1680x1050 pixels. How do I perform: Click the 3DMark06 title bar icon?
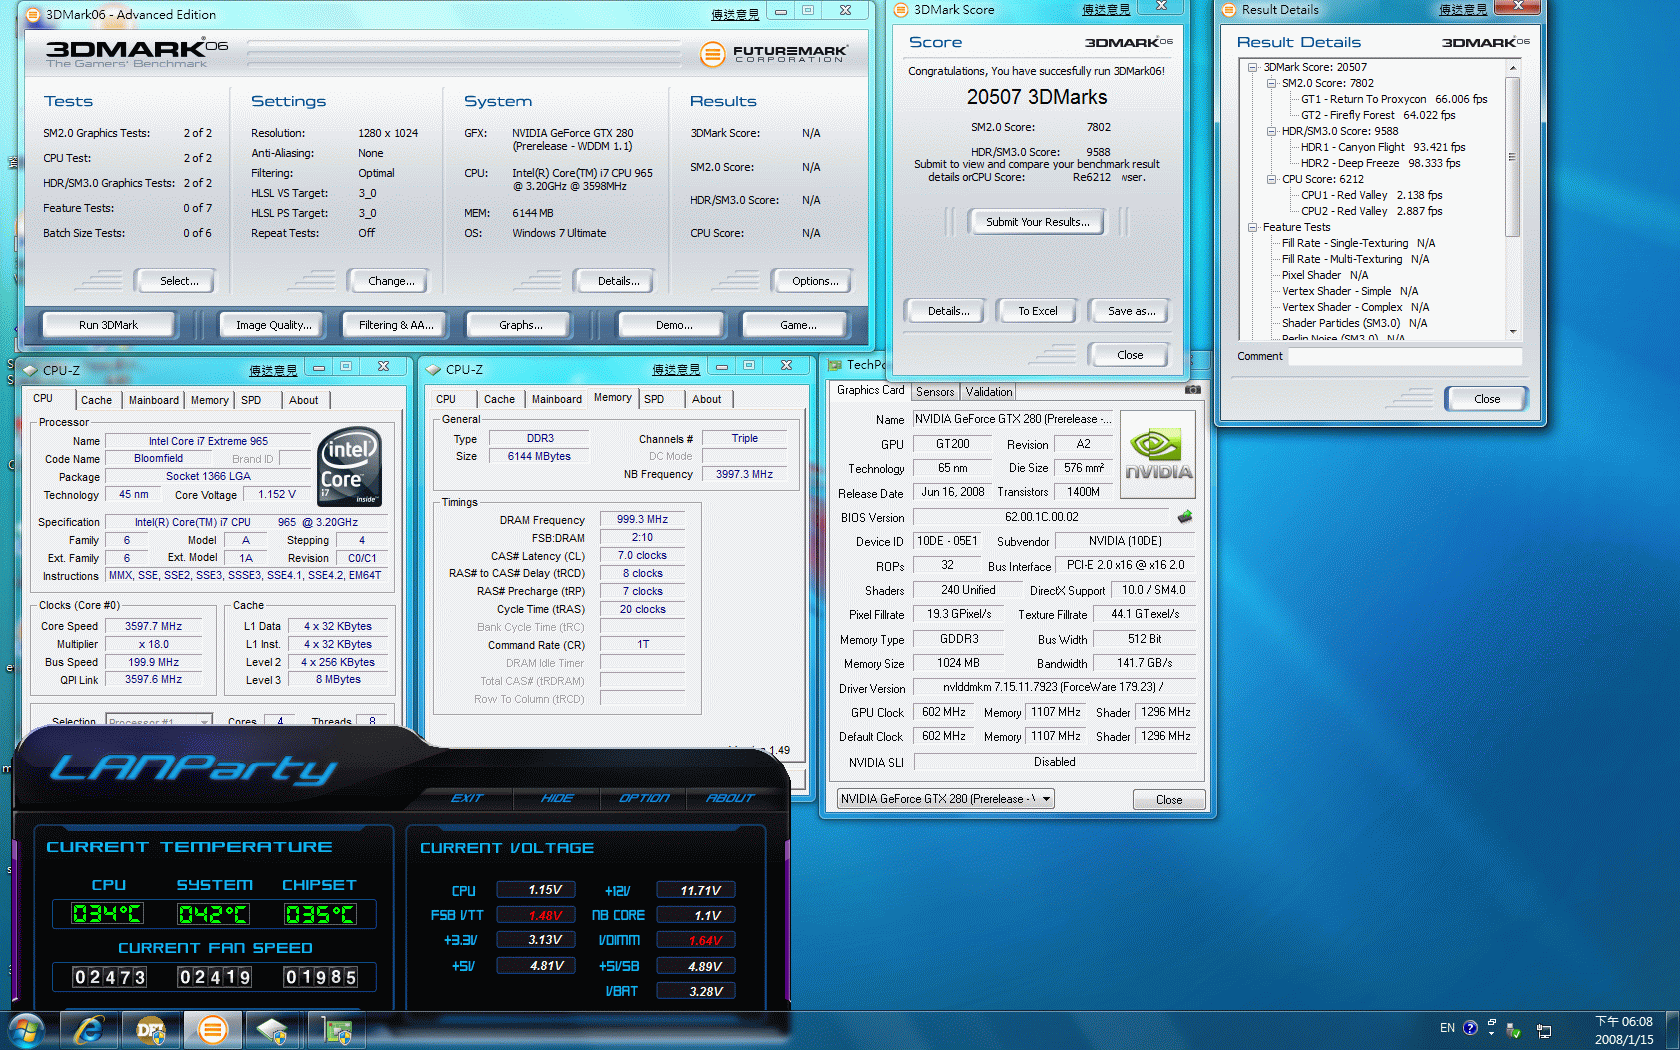(33, 14)
